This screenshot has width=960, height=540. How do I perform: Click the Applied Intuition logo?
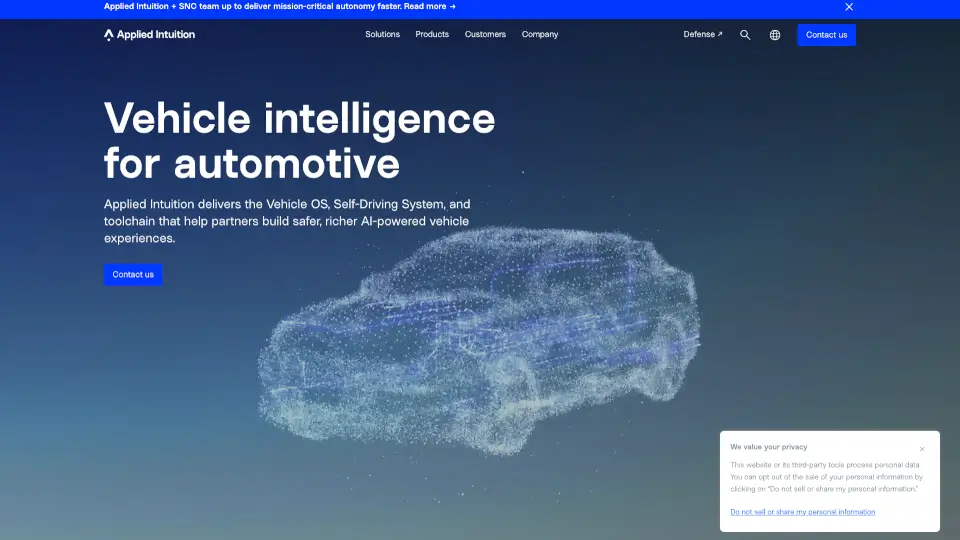(x=150, y=35)
